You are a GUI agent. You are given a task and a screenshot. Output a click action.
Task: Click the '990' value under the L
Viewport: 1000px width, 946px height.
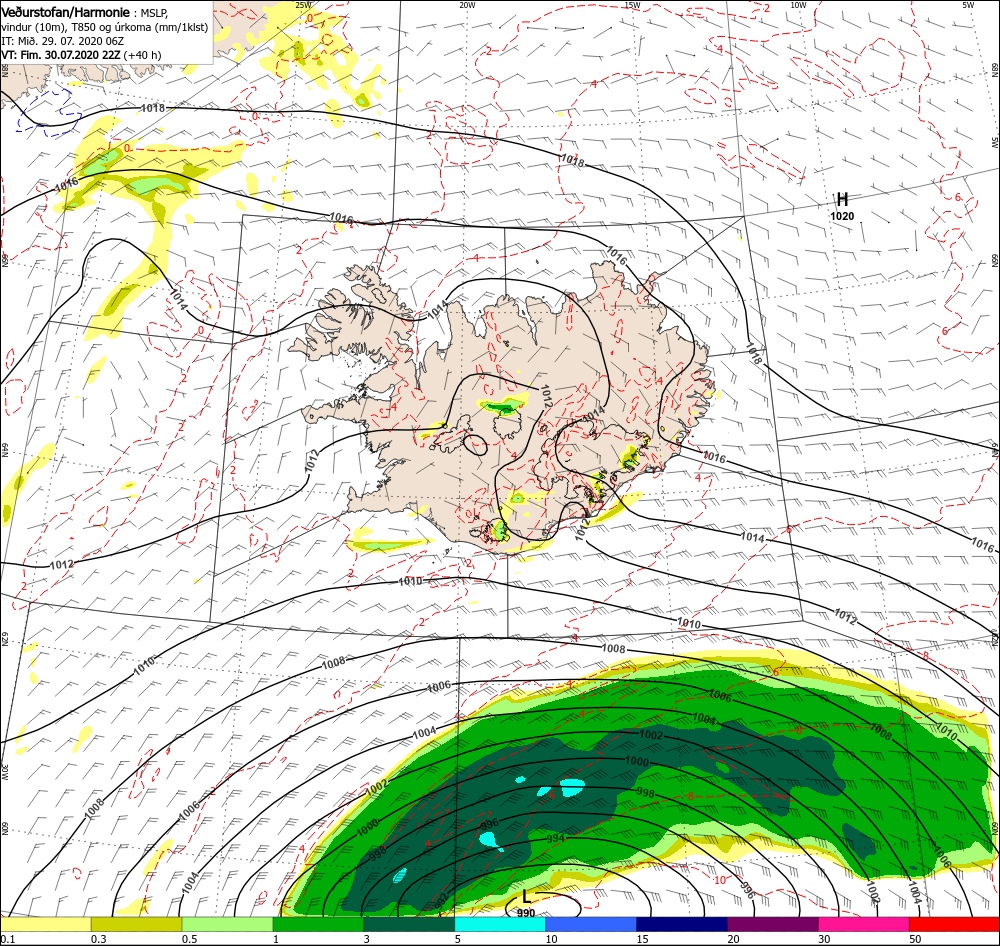526,913
